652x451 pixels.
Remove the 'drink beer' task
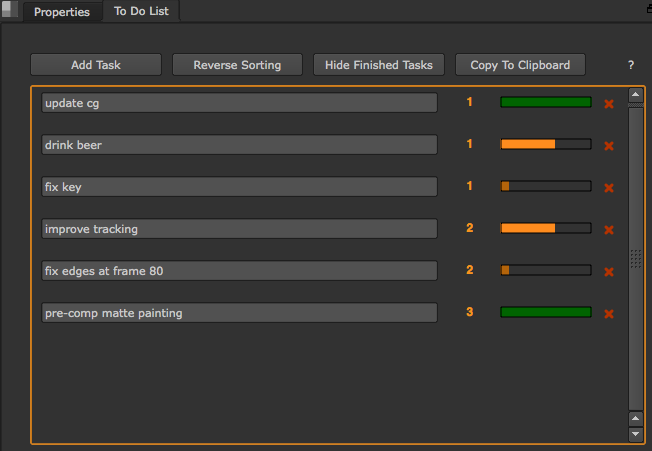click(608, 145)
